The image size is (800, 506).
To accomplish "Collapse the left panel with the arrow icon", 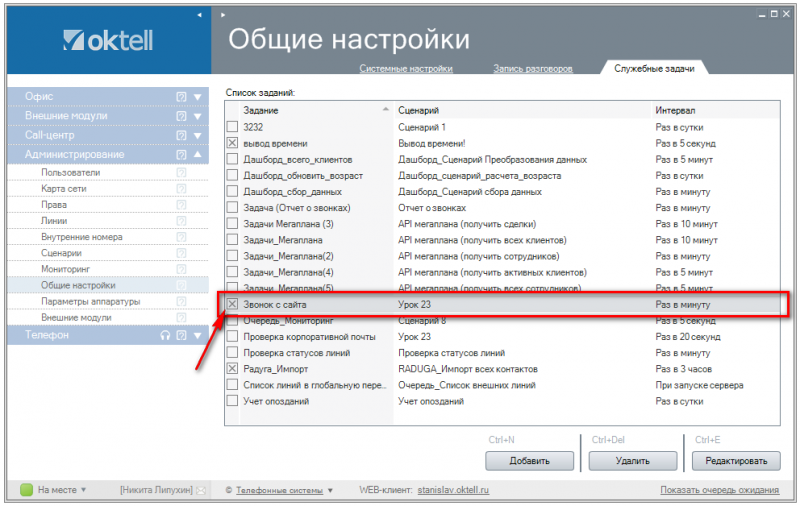I will (199, 15).
